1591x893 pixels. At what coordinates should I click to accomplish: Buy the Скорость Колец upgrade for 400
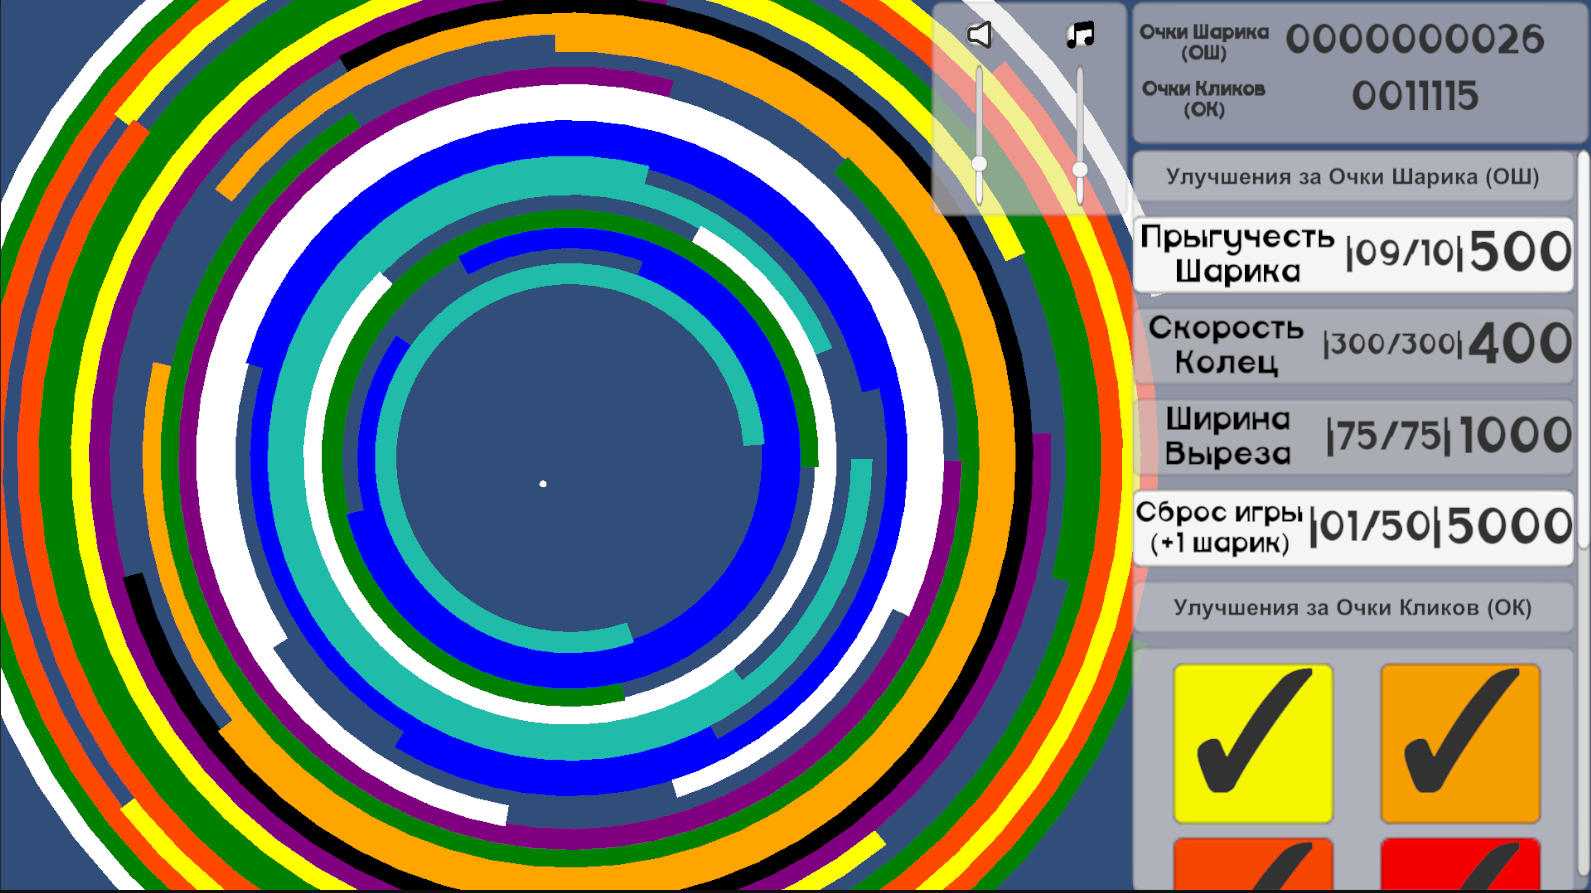coord(1353,346)
